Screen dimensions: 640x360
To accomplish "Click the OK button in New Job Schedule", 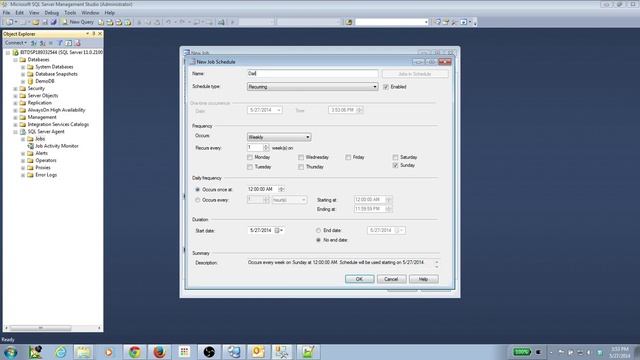I will pos(359,279).
